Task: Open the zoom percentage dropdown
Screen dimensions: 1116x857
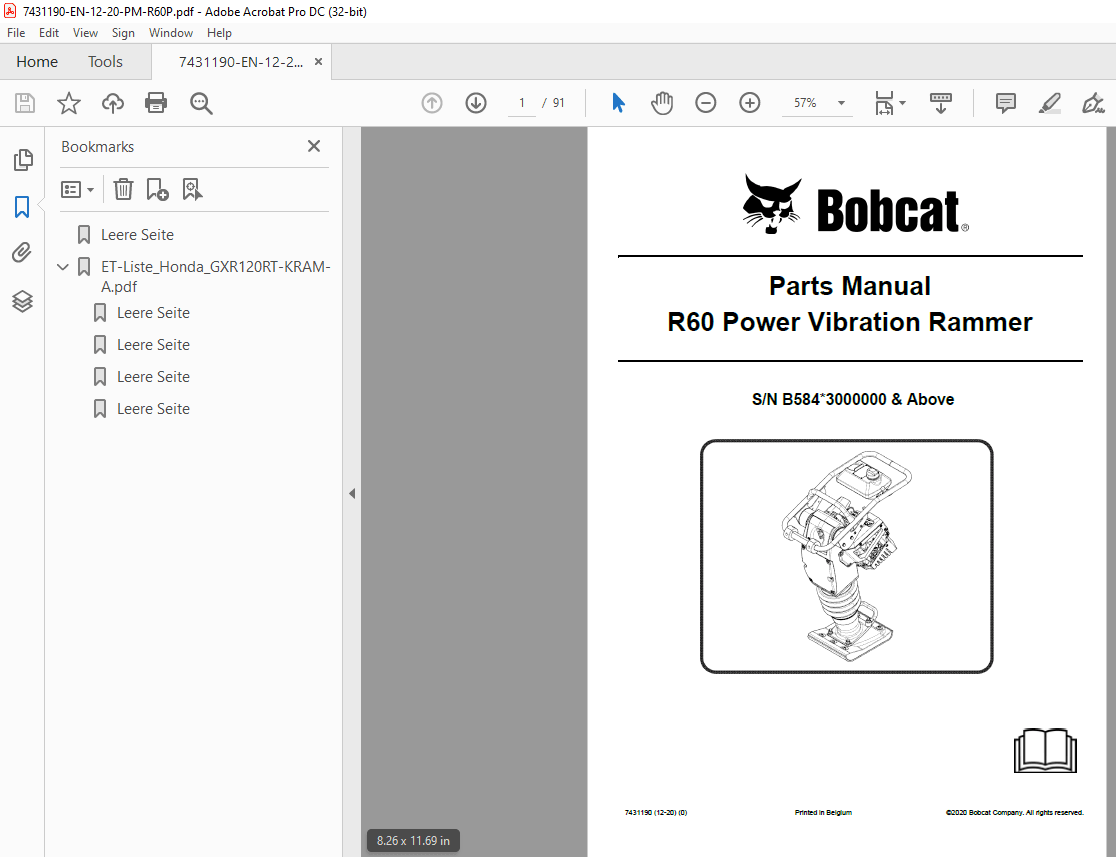Action: (x=841, y=102)
